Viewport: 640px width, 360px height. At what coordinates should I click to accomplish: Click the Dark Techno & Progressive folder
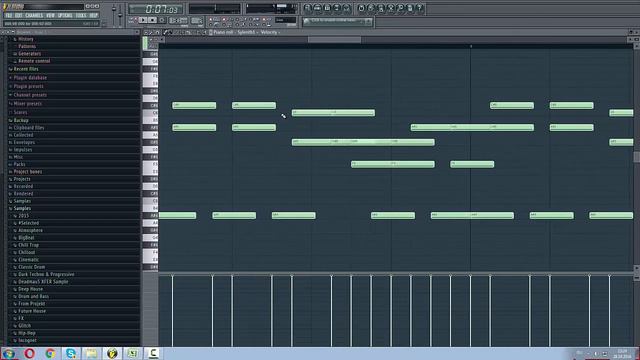point(46,274)
